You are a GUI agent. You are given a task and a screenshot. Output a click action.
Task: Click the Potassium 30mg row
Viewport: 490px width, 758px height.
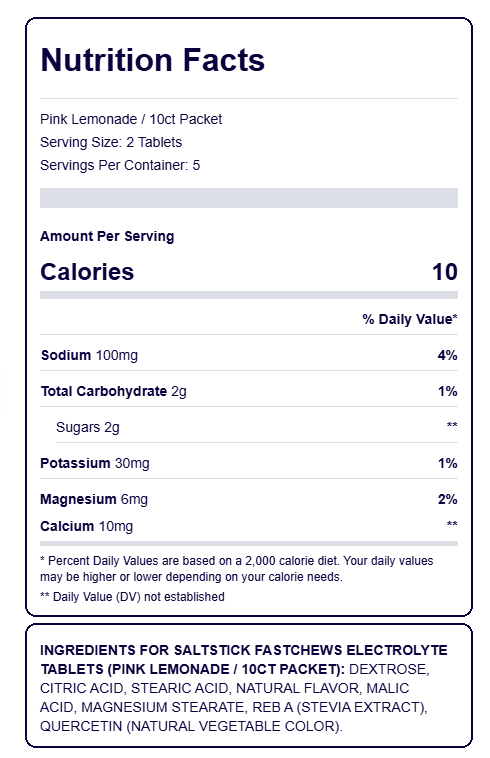tap(249, 463)
